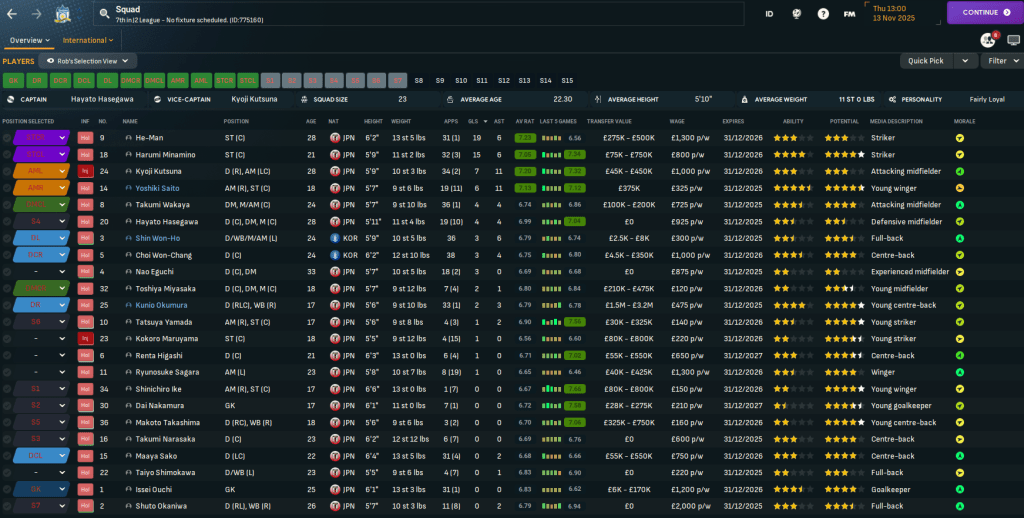Go back with the left arrow

coord(12,13)
